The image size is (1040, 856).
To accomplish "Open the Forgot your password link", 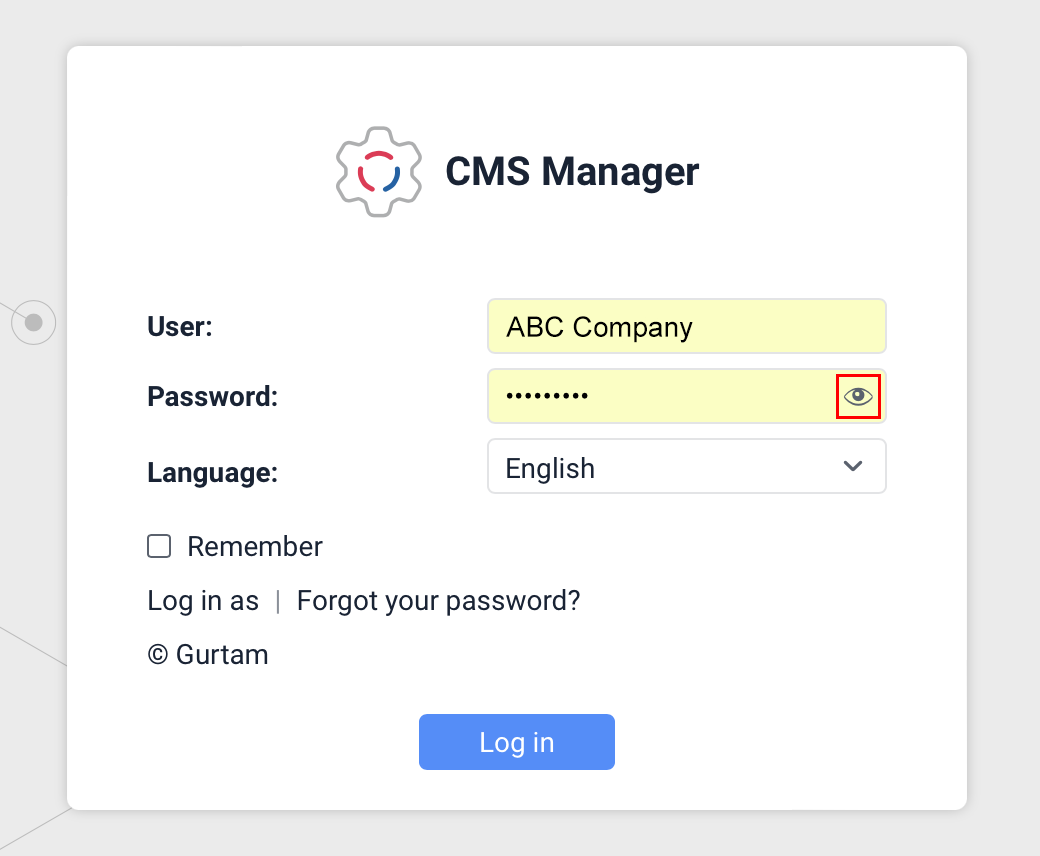I will (438, 600).
